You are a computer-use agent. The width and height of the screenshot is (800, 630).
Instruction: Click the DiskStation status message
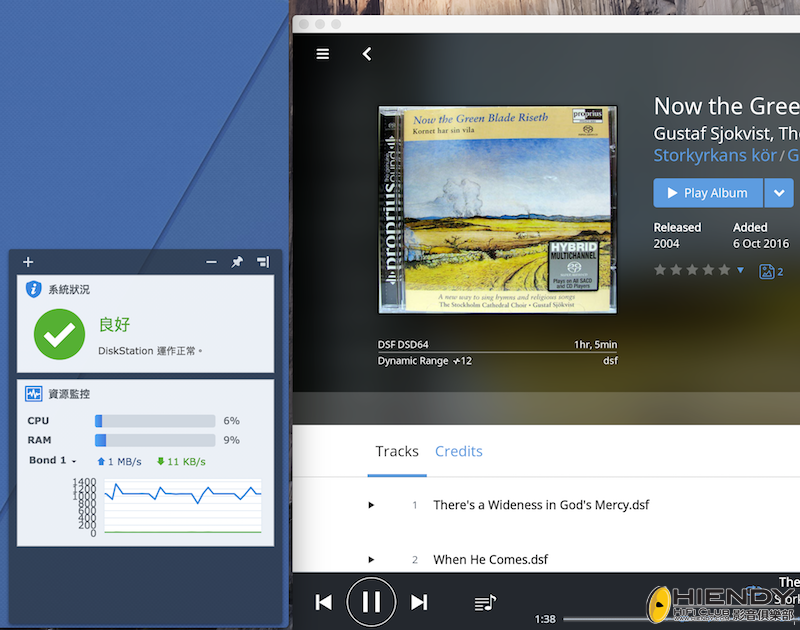click(150, 351)
